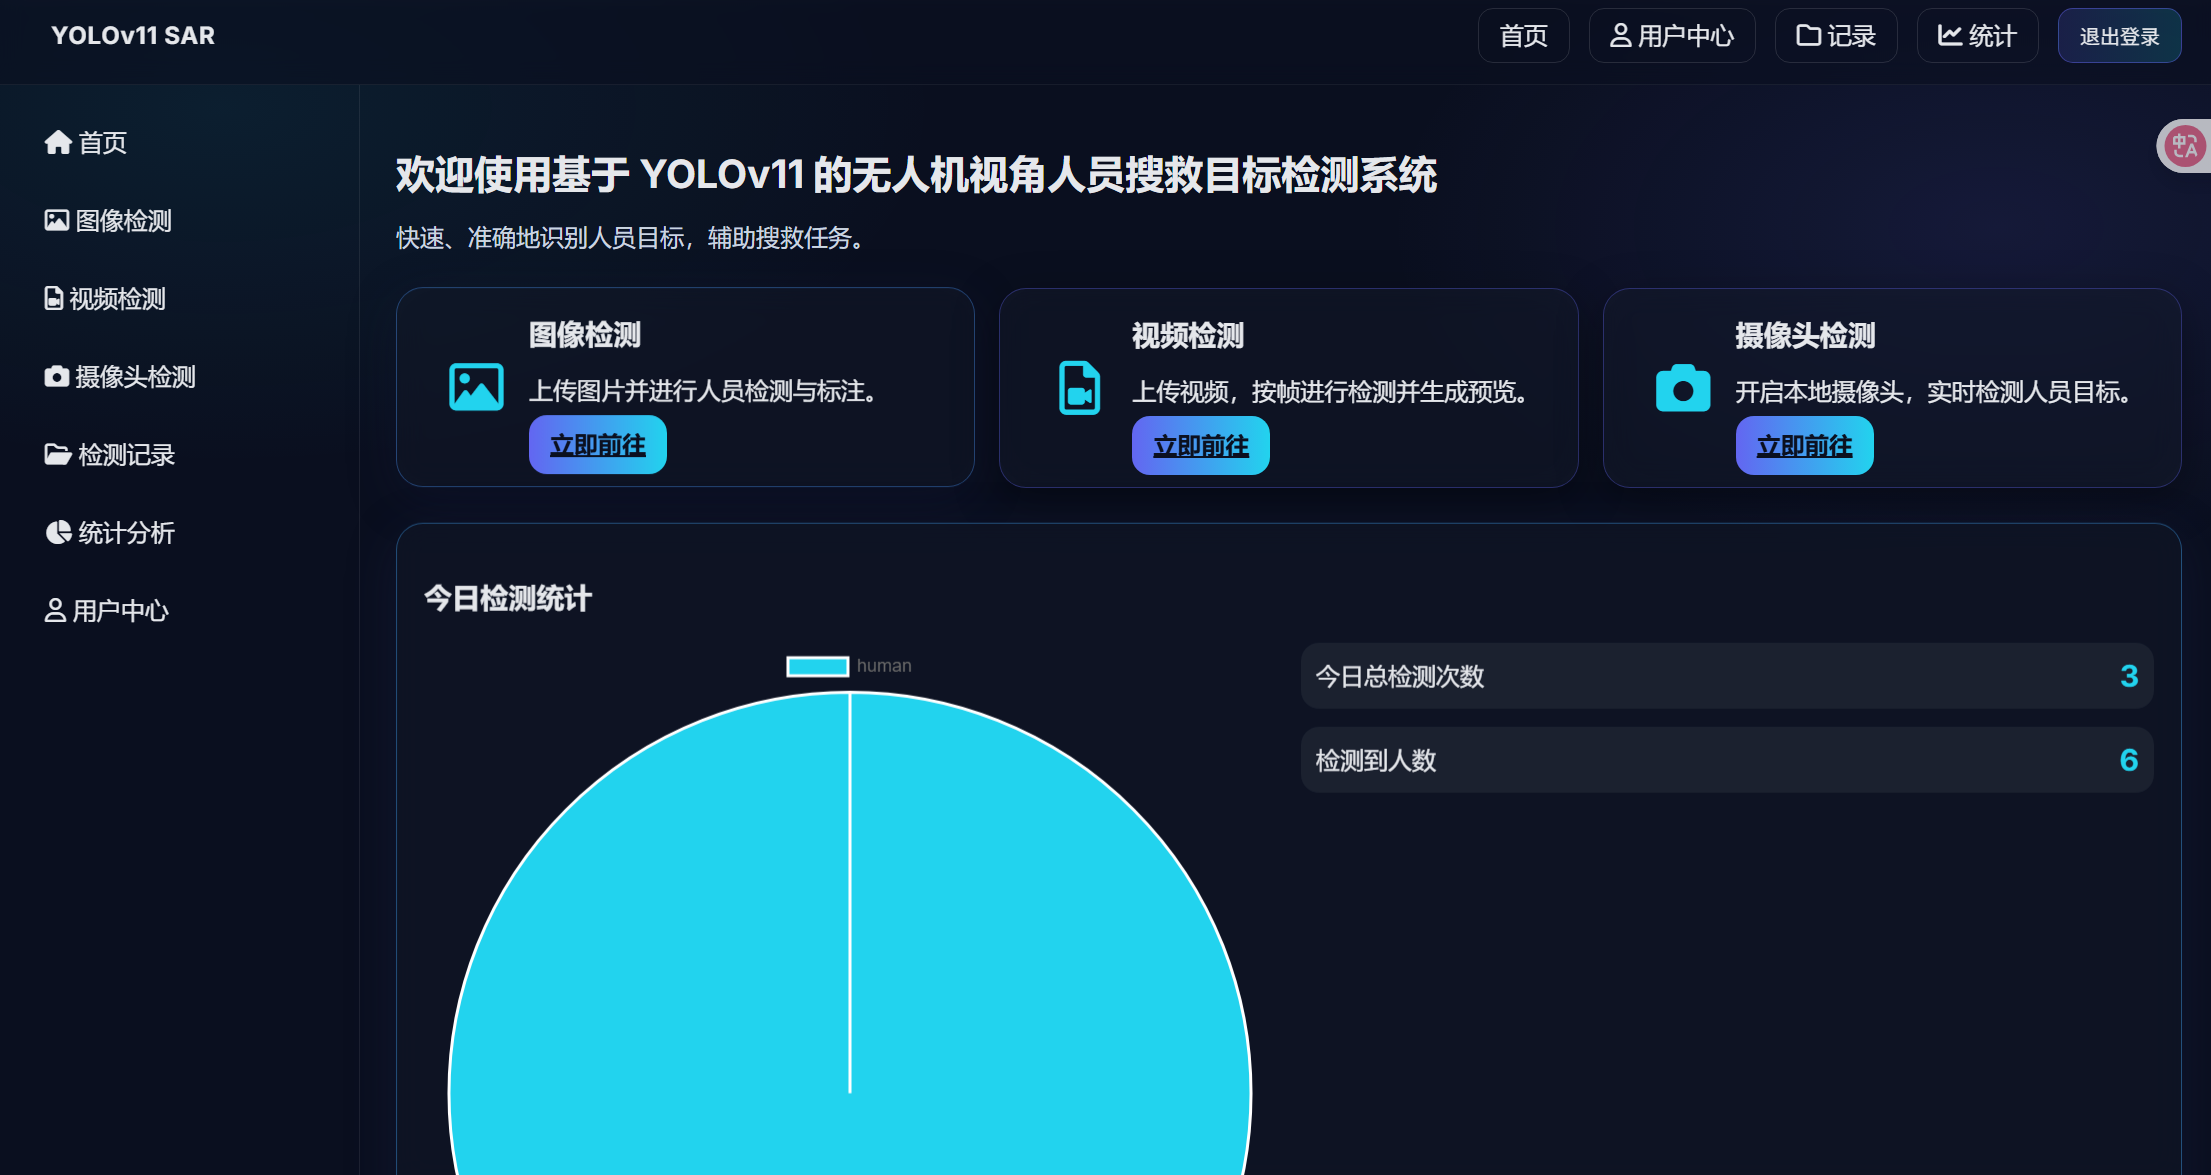2211x1175 pixels.
Task: Click the value 3 for 今日总检测次数
Action: (x=2129, y=677)
